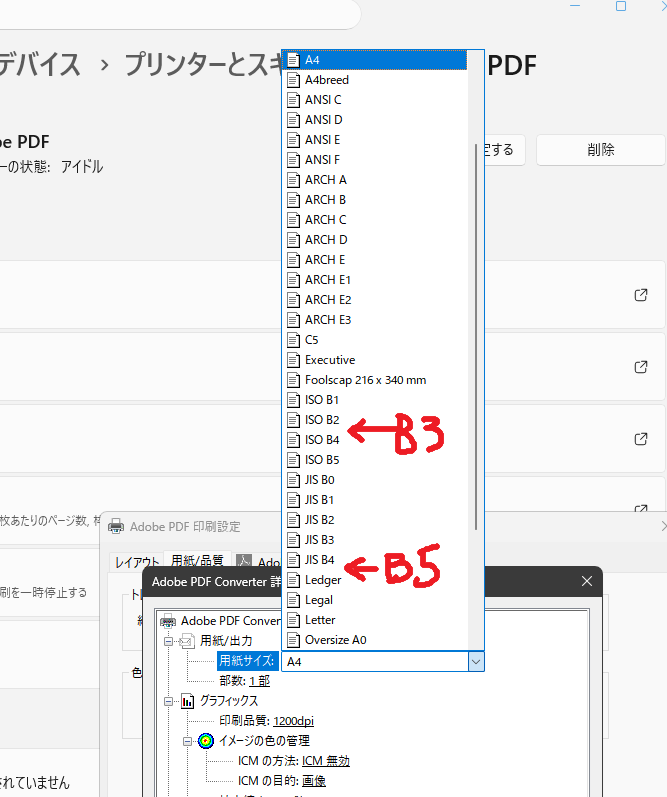This screenshot has width=667, height=797.
Task: Select ANSI D paper size
Action: point(375,120)
